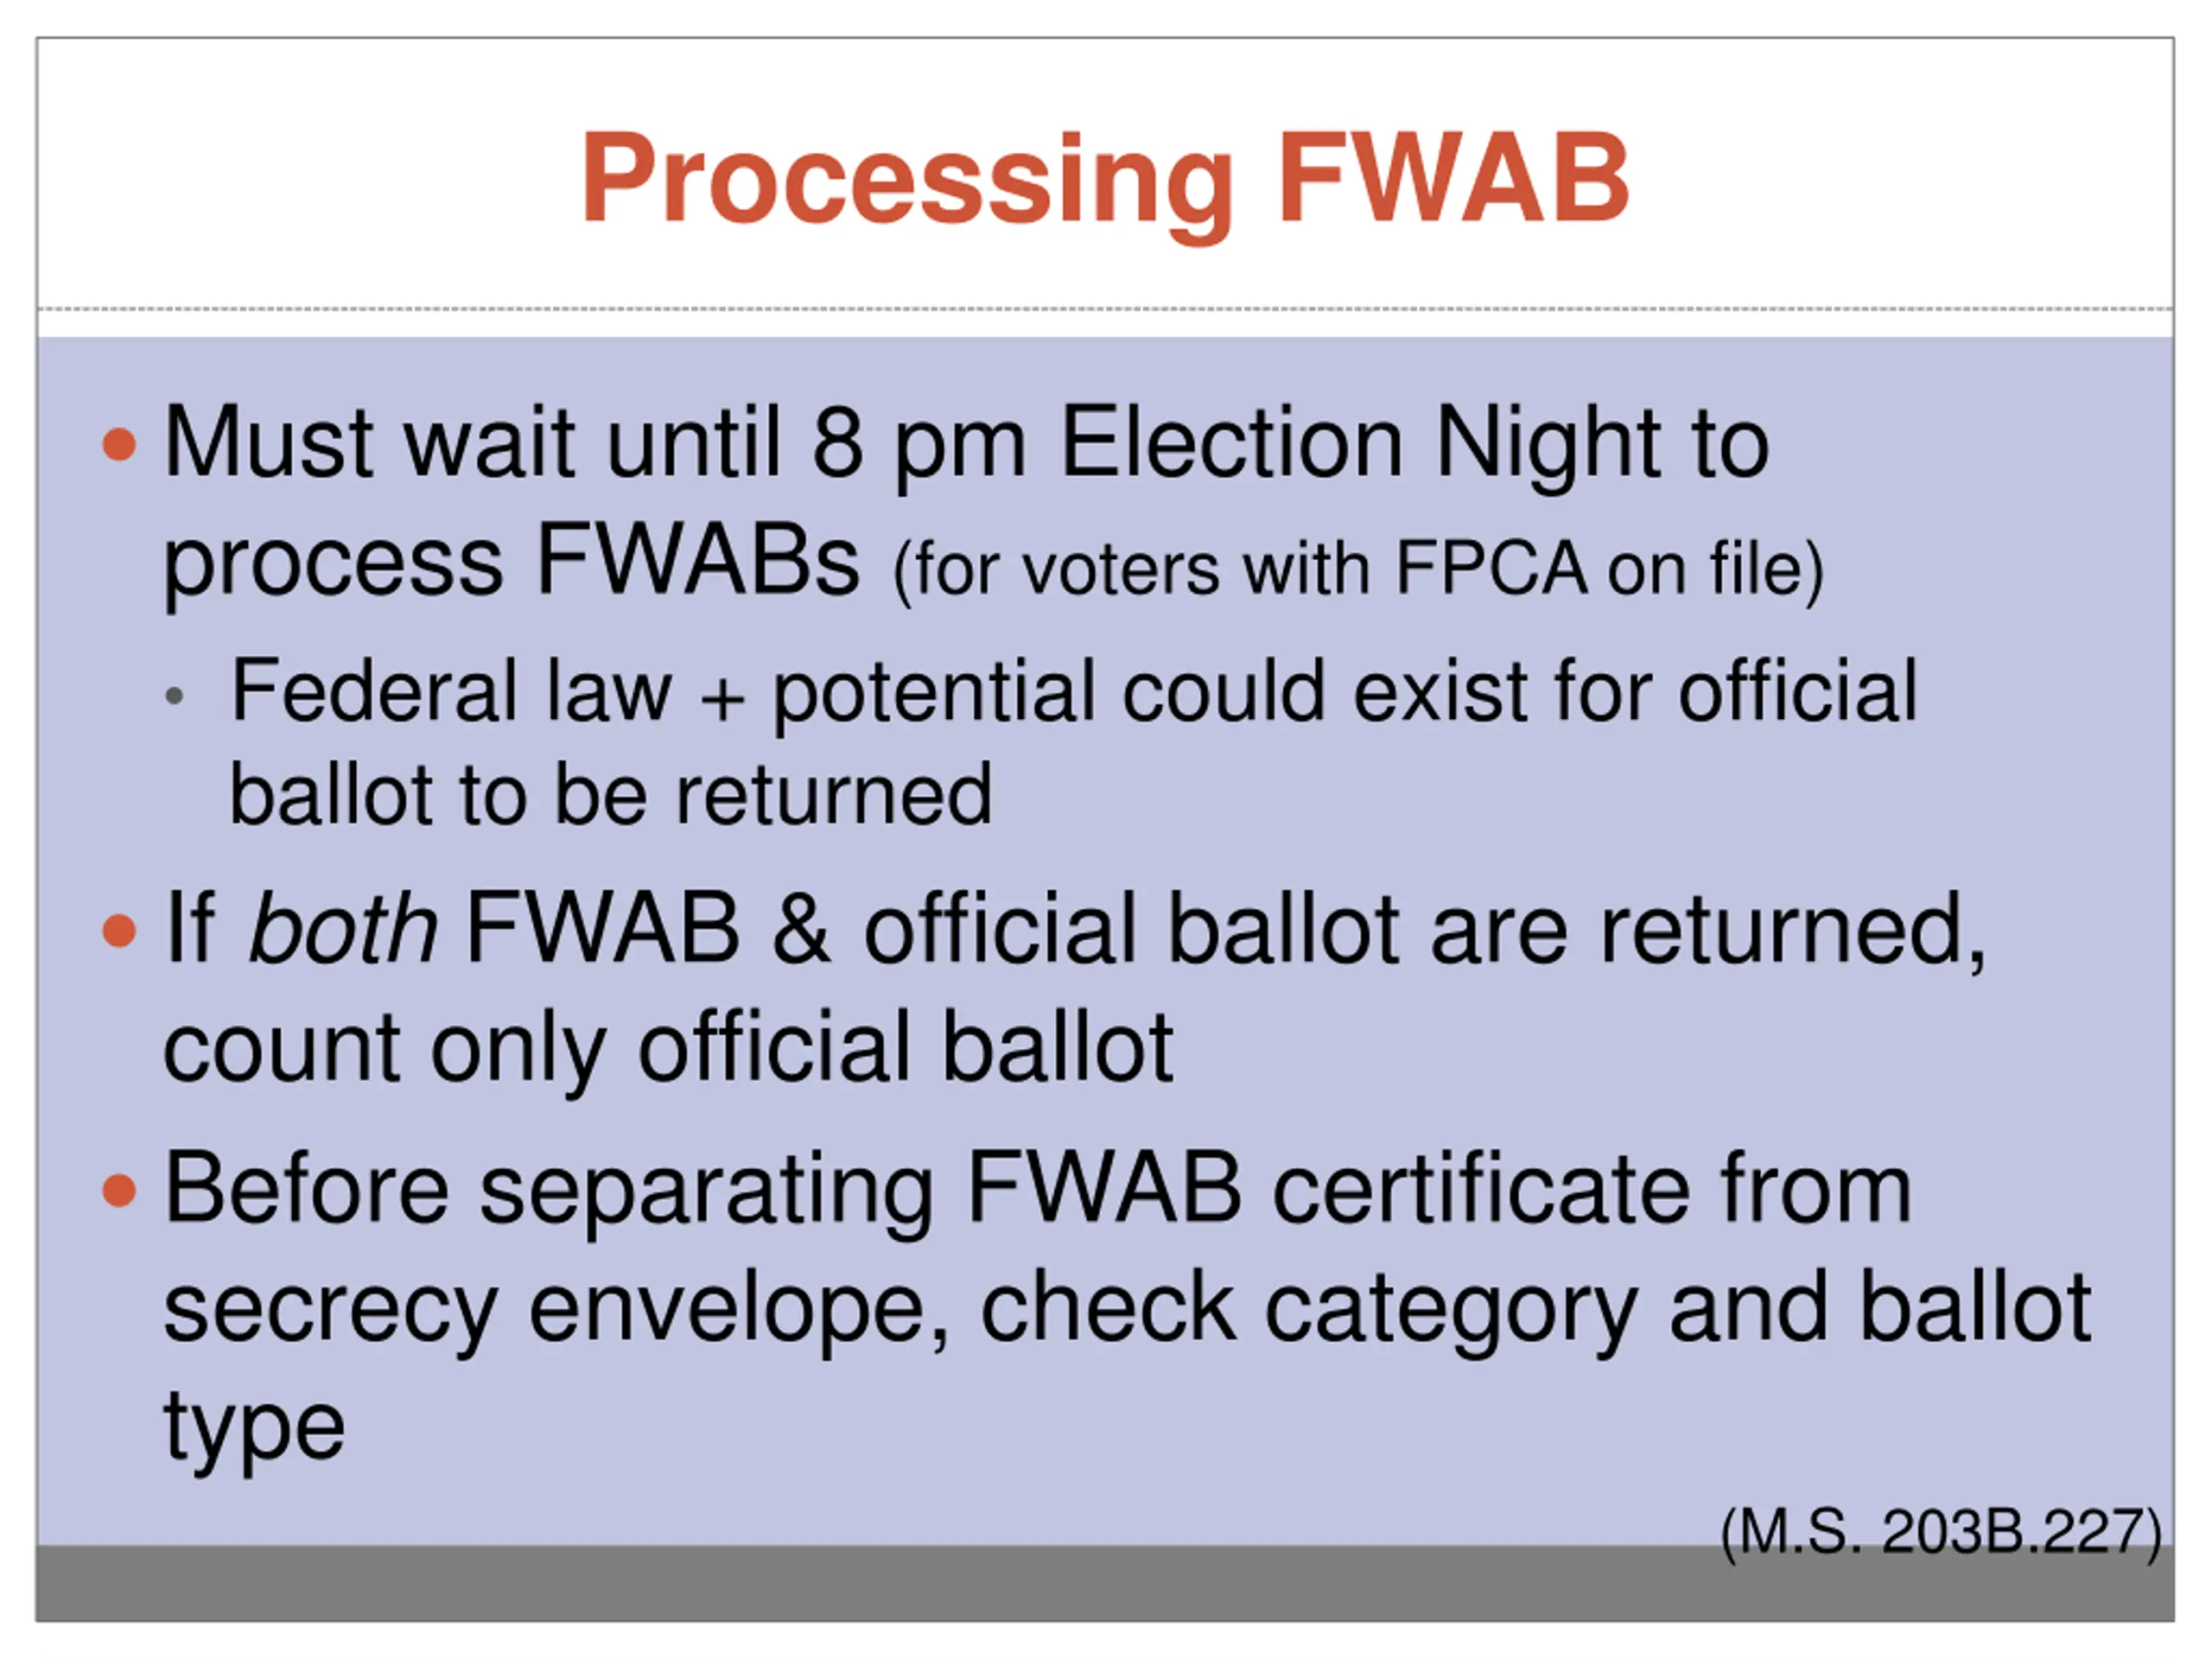Screen dimensions: 2212x1659
Task: Click the word 'type' in last bullet
Action: tap(254, 1428)
